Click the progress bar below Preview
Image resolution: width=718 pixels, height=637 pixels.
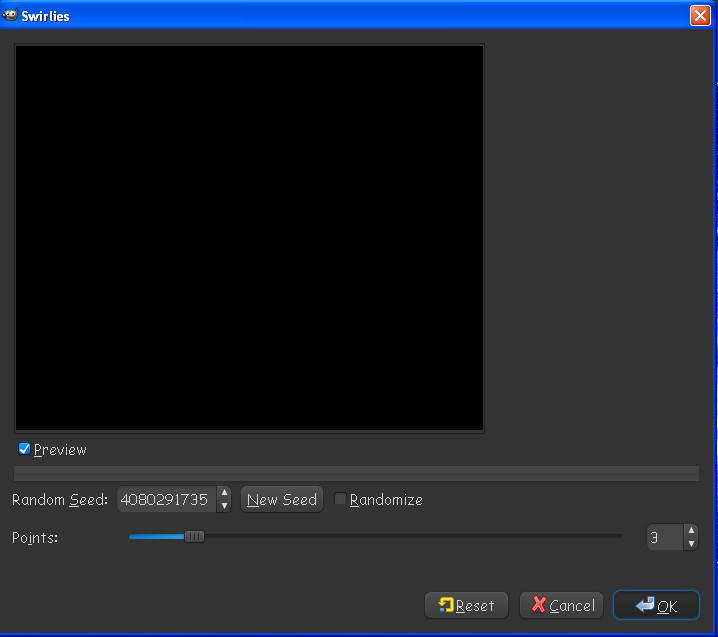coord(355,473)
